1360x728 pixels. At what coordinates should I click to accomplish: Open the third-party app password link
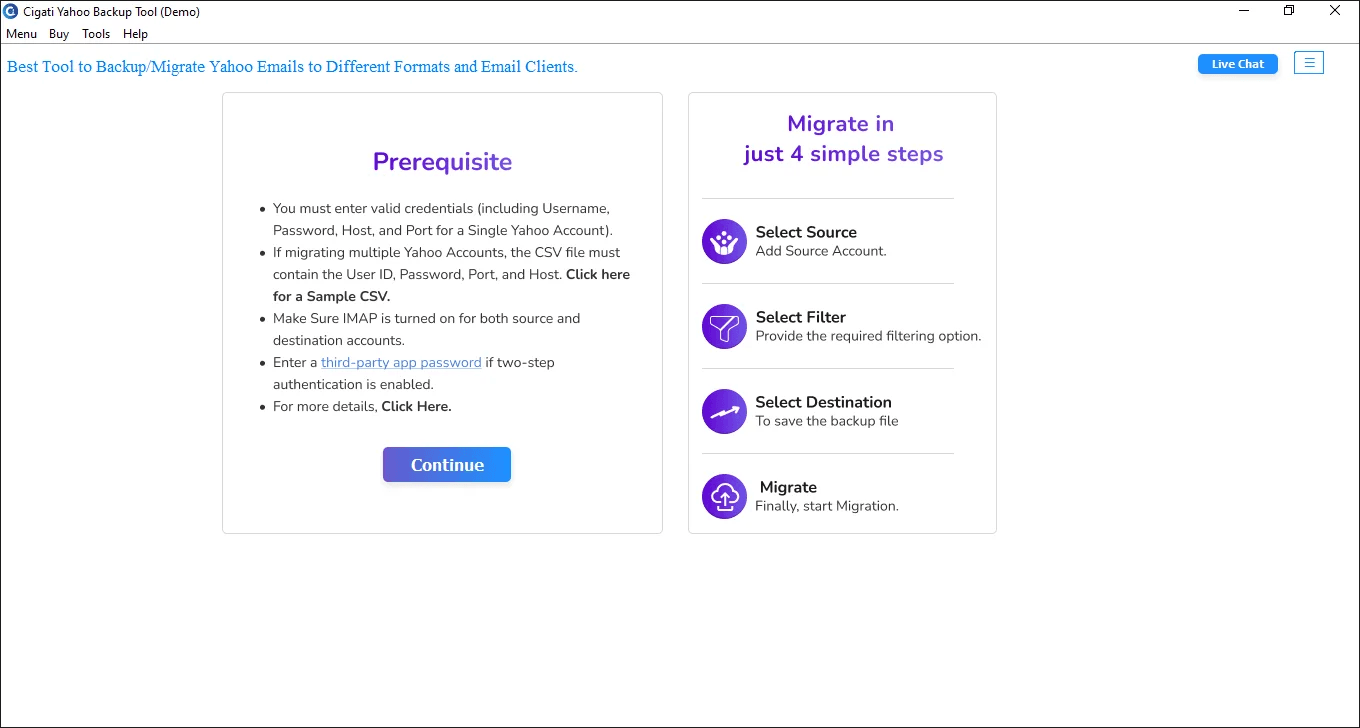(401, 362)
